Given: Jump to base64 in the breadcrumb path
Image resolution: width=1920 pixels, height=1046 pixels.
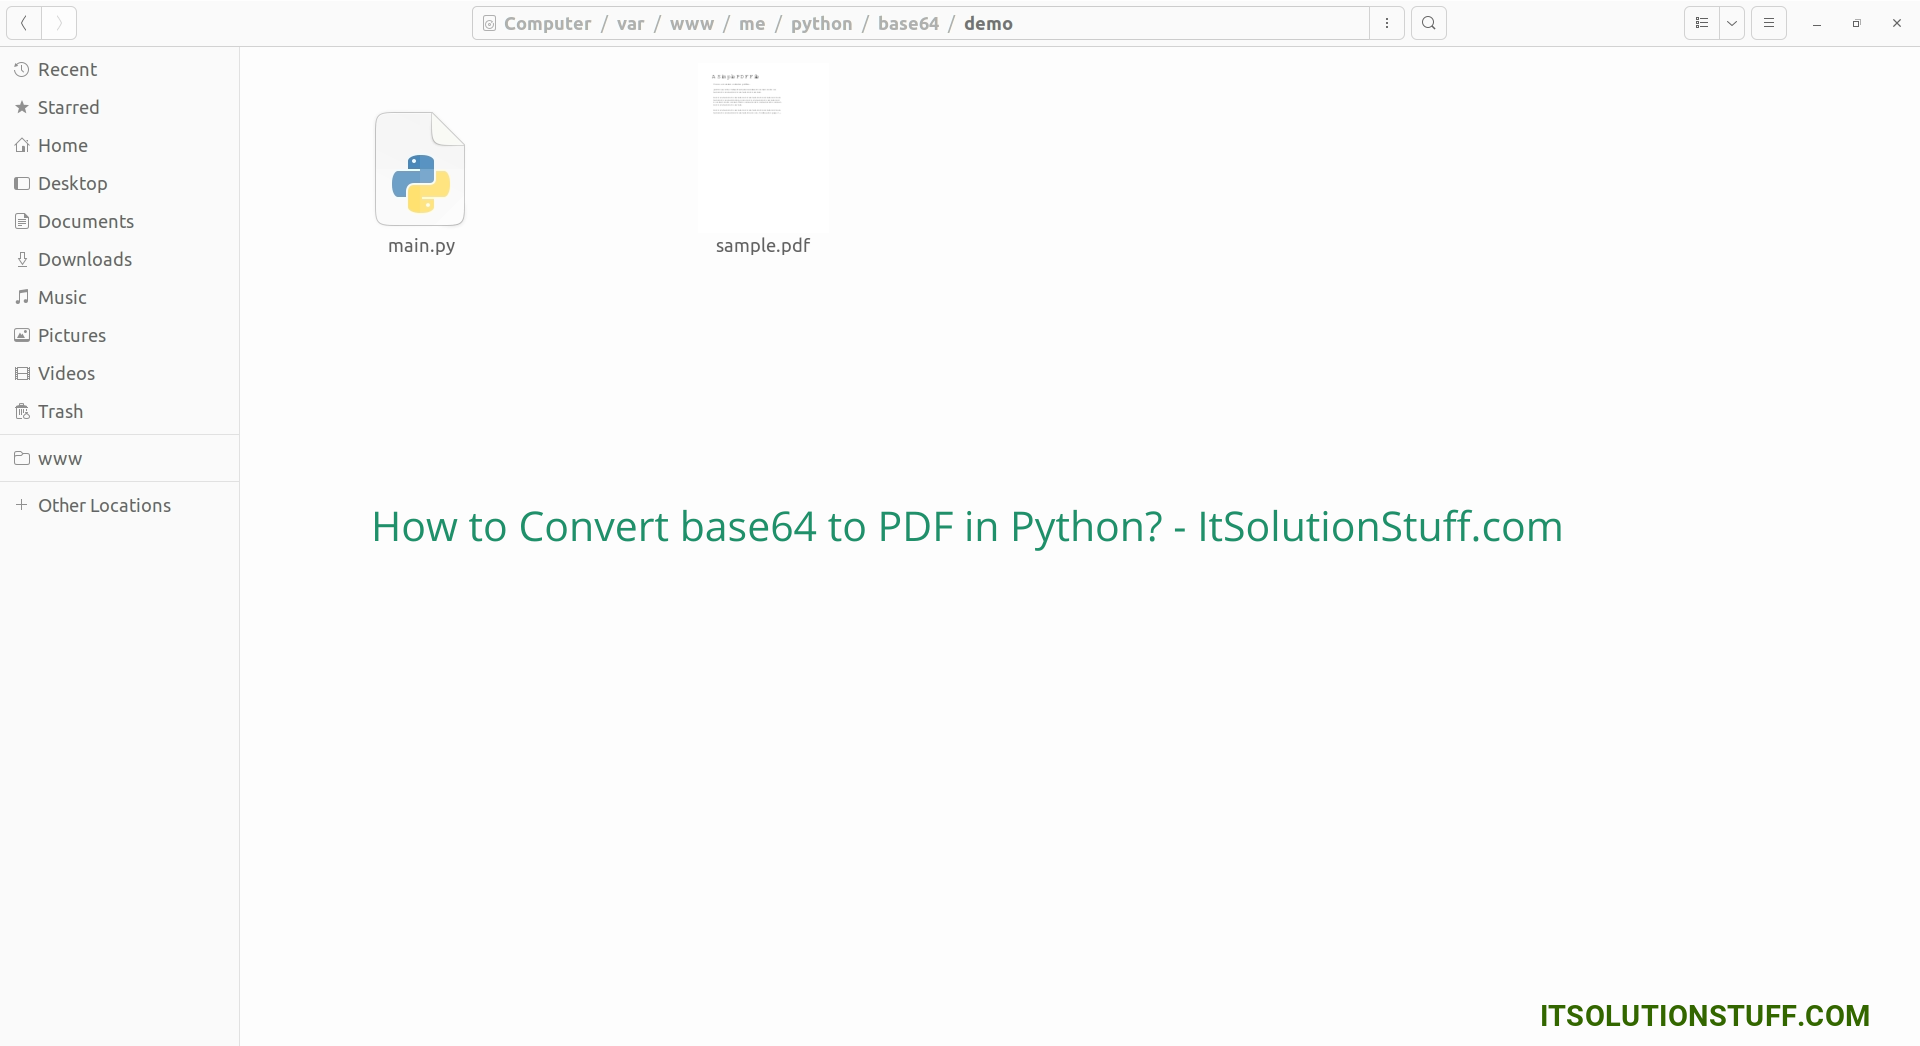Looking at the screenshot, I should click(x=909, y=23).
